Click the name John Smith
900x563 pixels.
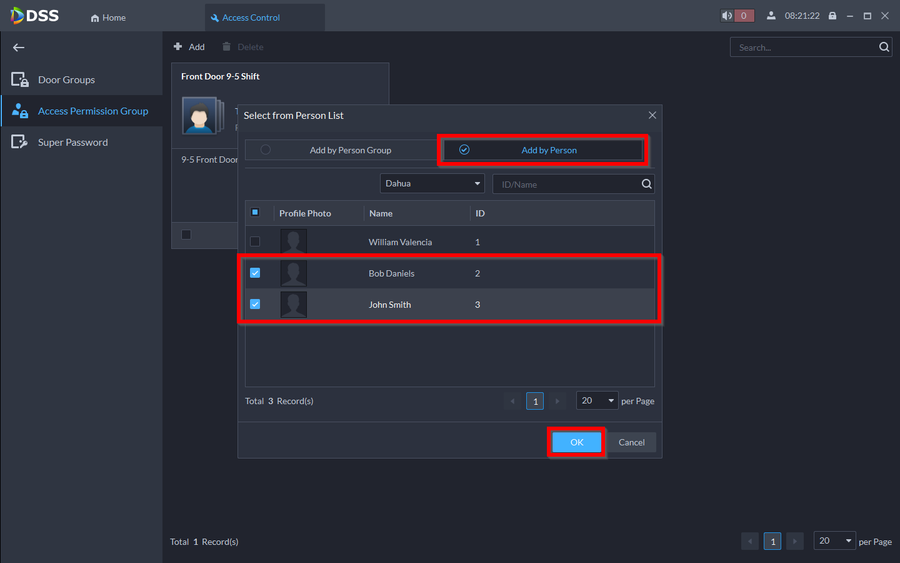point(390,305)
